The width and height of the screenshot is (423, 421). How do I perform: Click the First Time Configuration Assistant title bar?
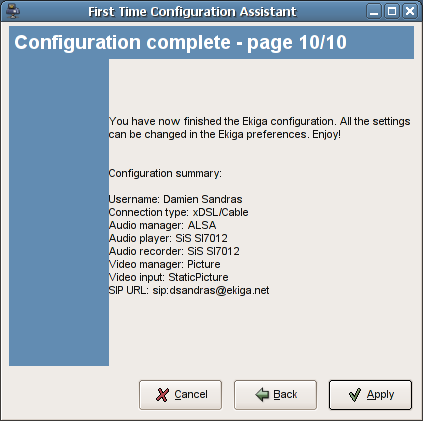coord(192,12)
